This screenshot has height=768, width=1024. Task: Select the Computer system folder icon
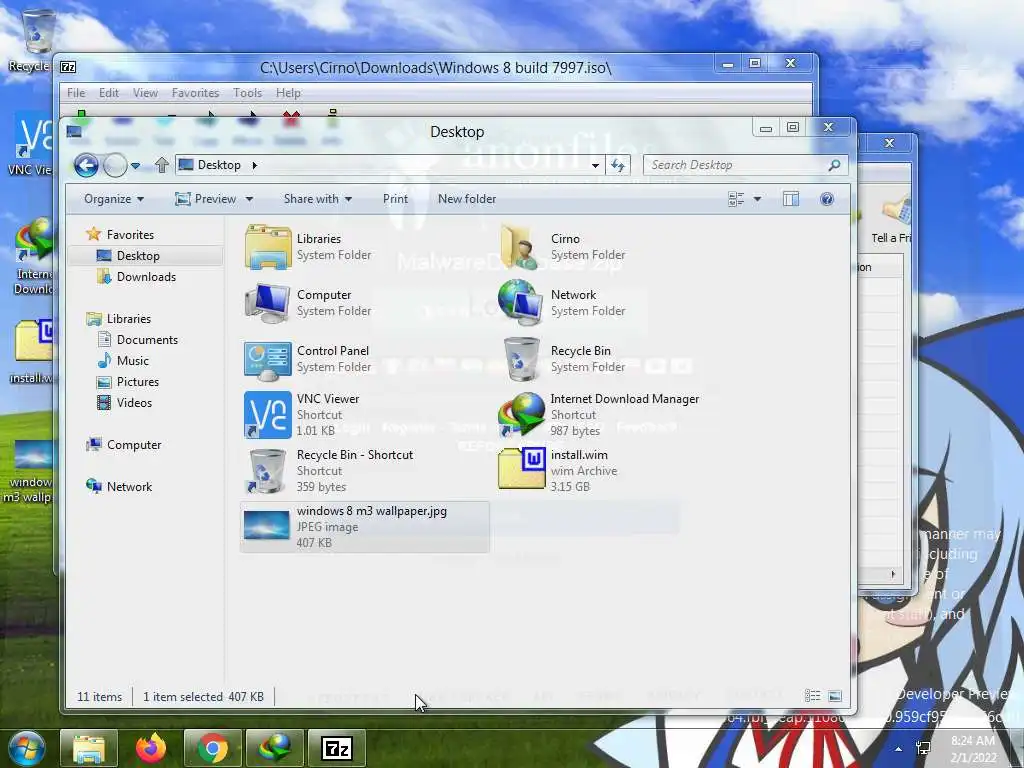[268, 303]
